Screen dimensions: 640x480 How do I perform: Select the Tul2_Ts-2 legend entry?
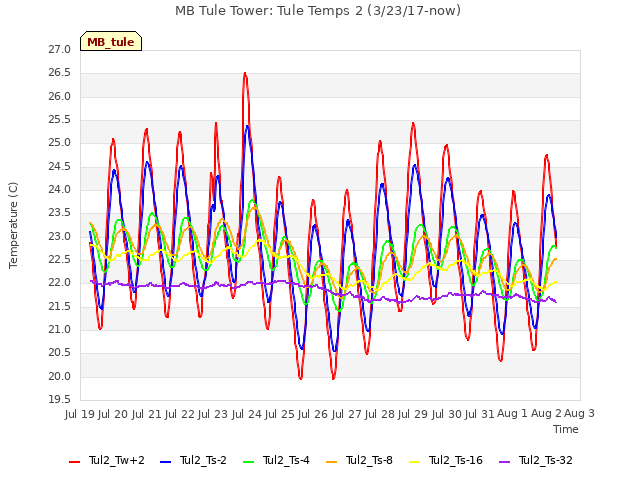click(193, 461)
